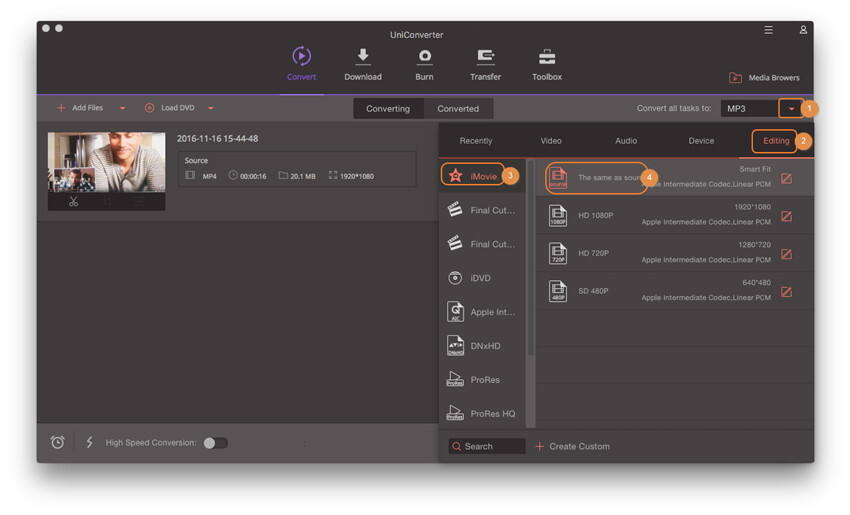This screenshot has width=850, height=515.
Task: Open the Download section
Action: coord(363,64)
